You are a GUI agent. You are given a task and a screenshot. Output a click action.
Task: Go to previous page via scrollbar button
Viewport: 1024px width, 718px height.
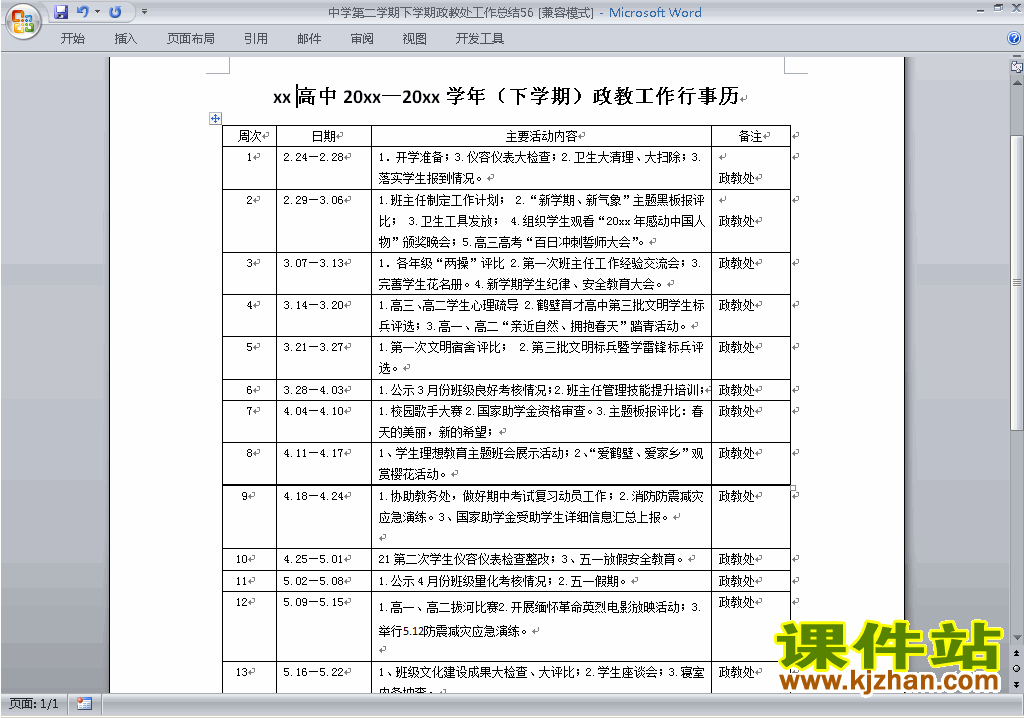pos(1016,653)
